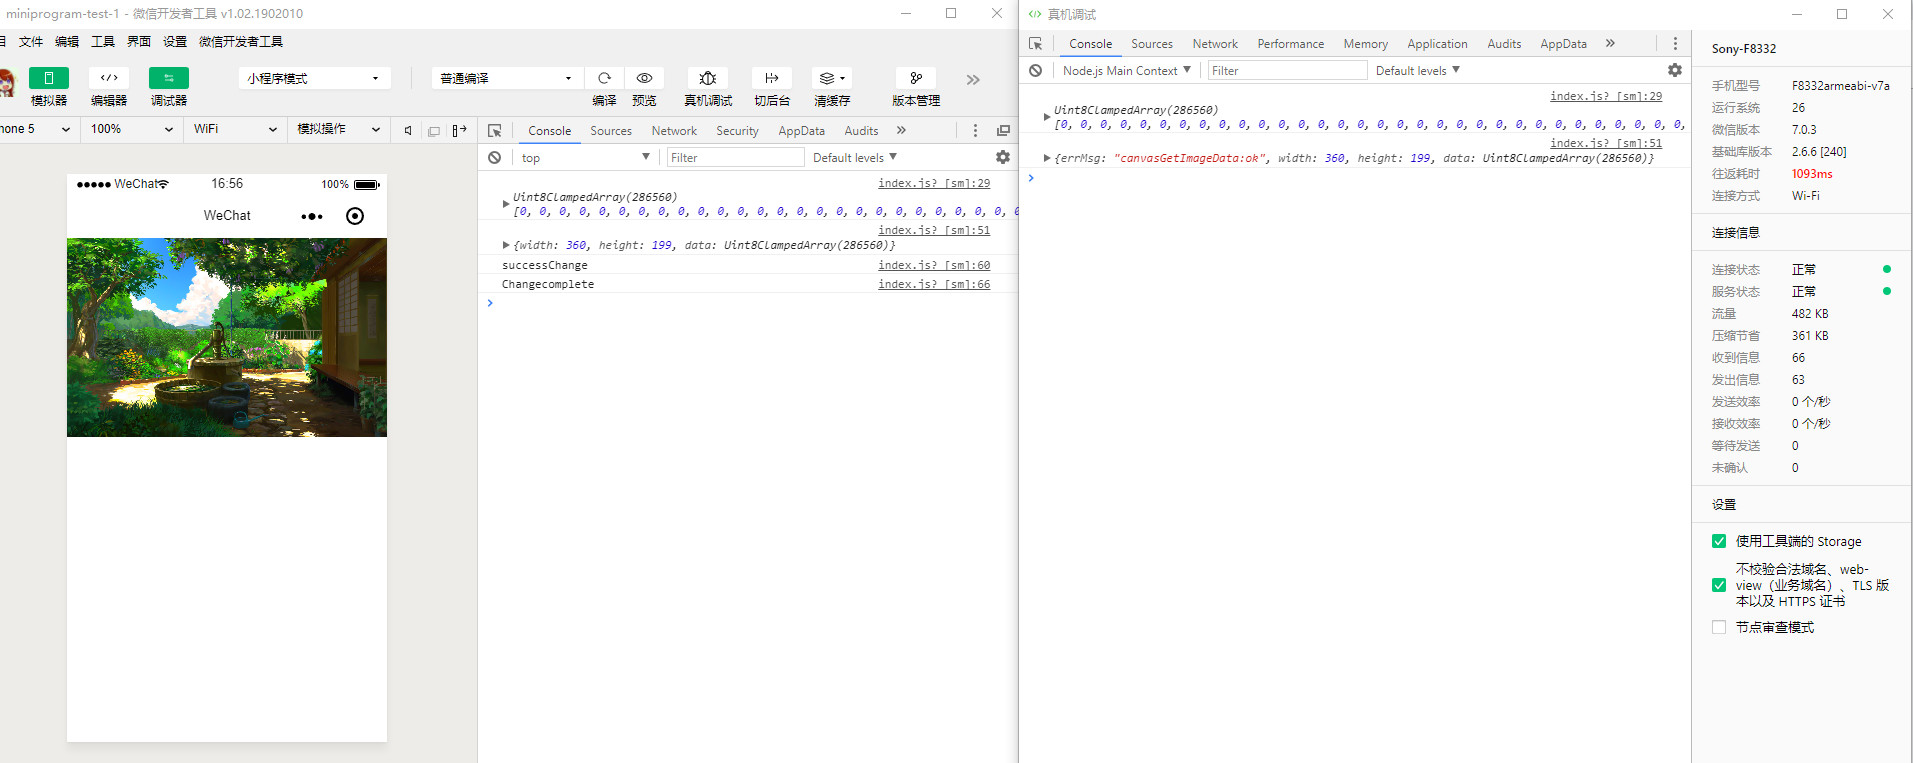Start remote device debugging (真机调试)
This screenshot has width=1913, height=763.
point(708,78)
